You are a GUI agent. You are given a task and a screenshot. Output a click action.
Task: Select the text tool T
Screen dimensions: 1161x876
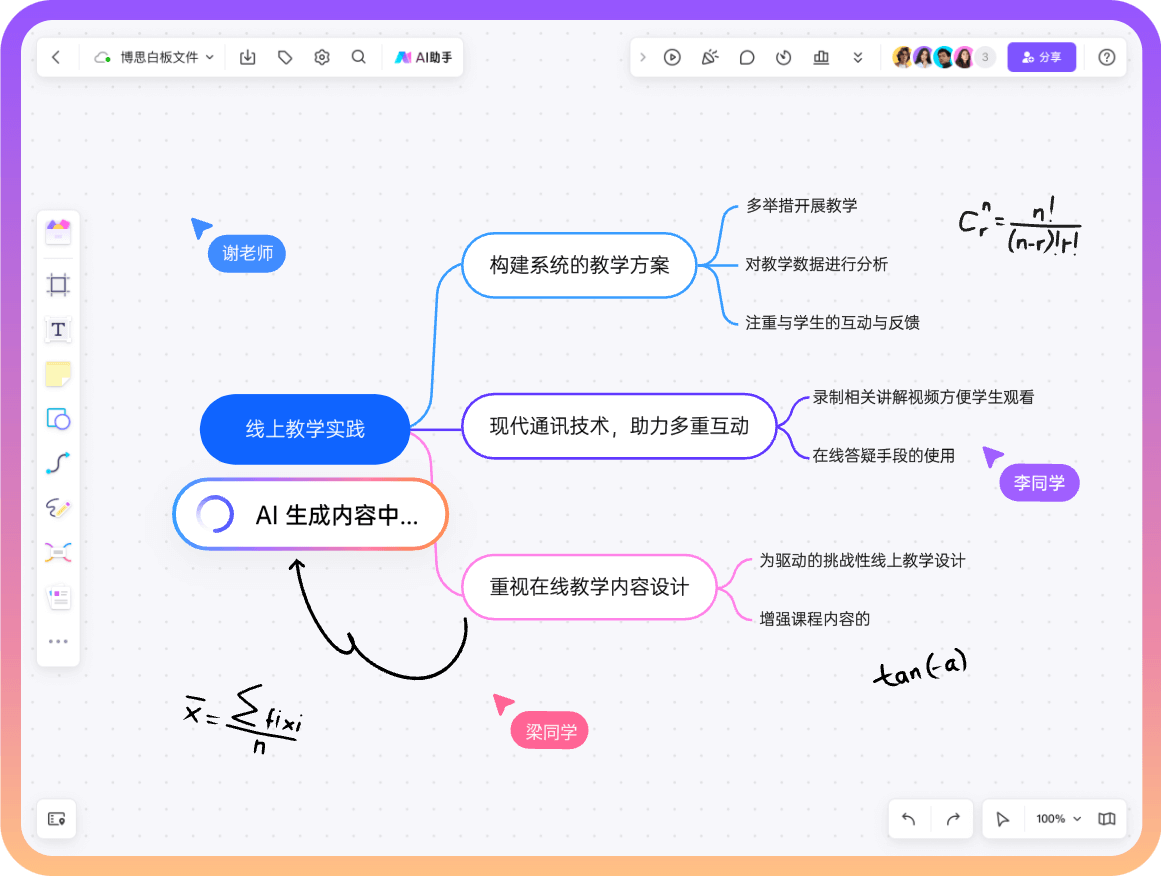[58, 330]
